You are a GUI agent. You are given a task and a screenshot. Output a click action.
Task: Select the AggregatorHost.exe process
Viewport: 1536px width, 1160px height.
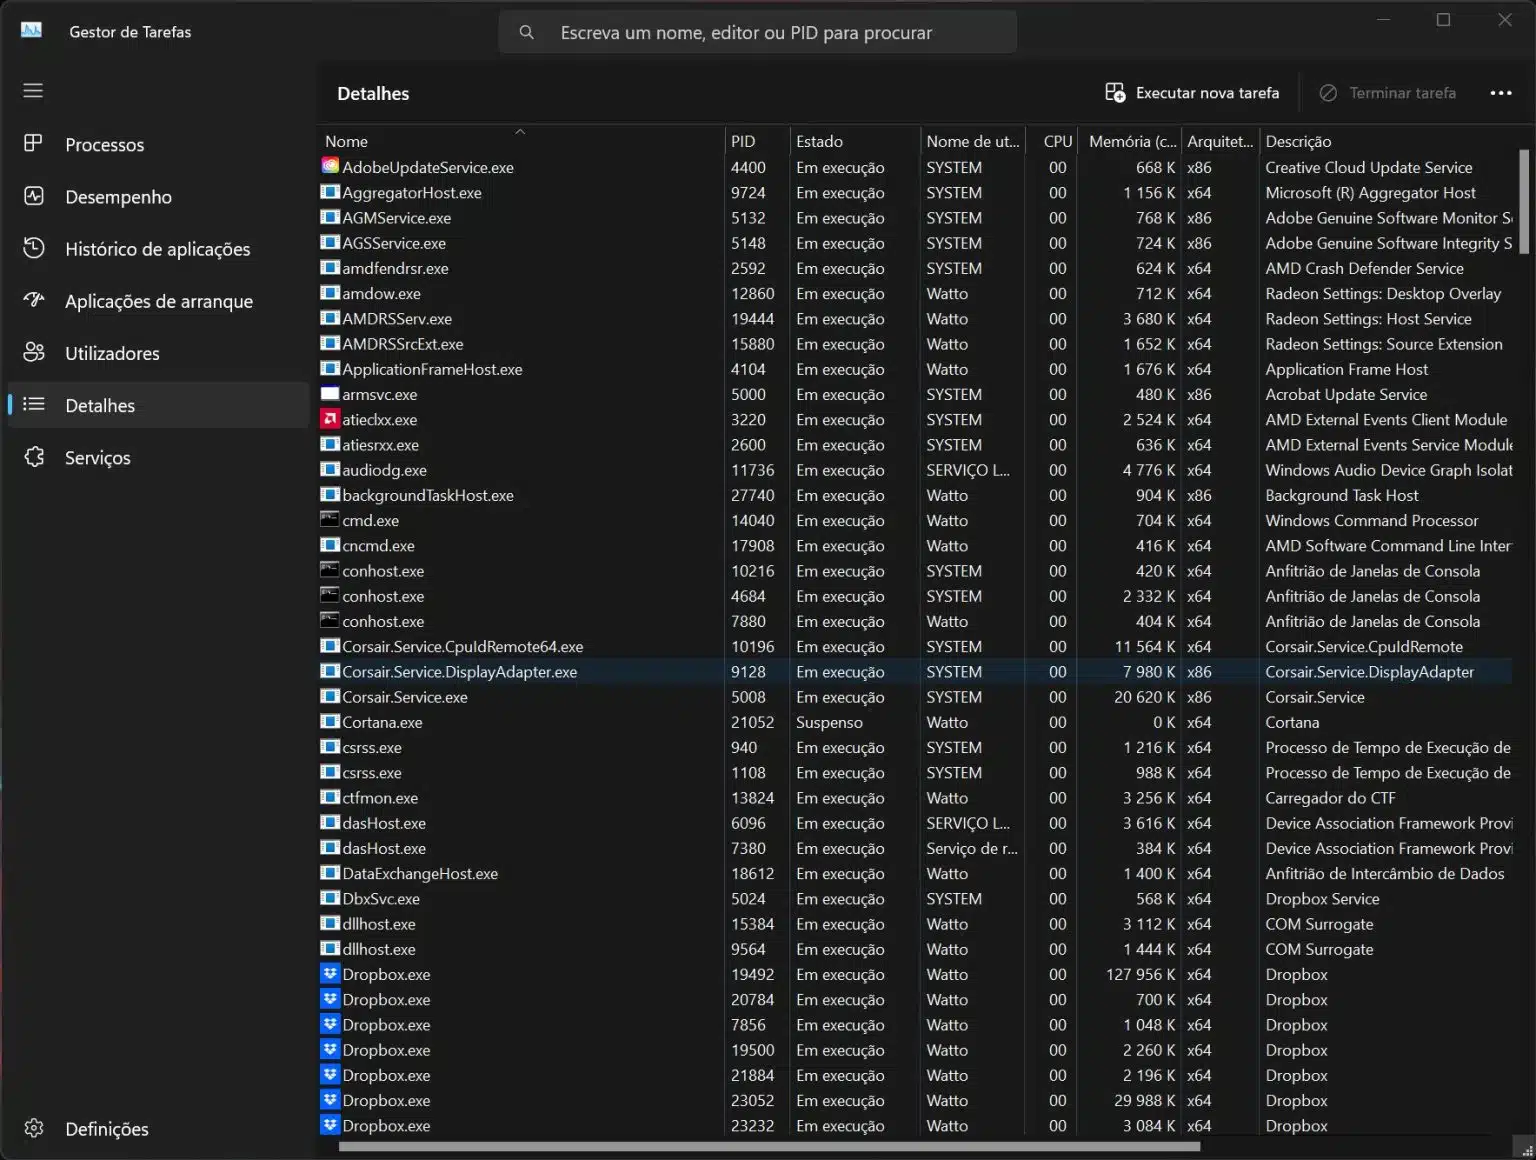916,192
